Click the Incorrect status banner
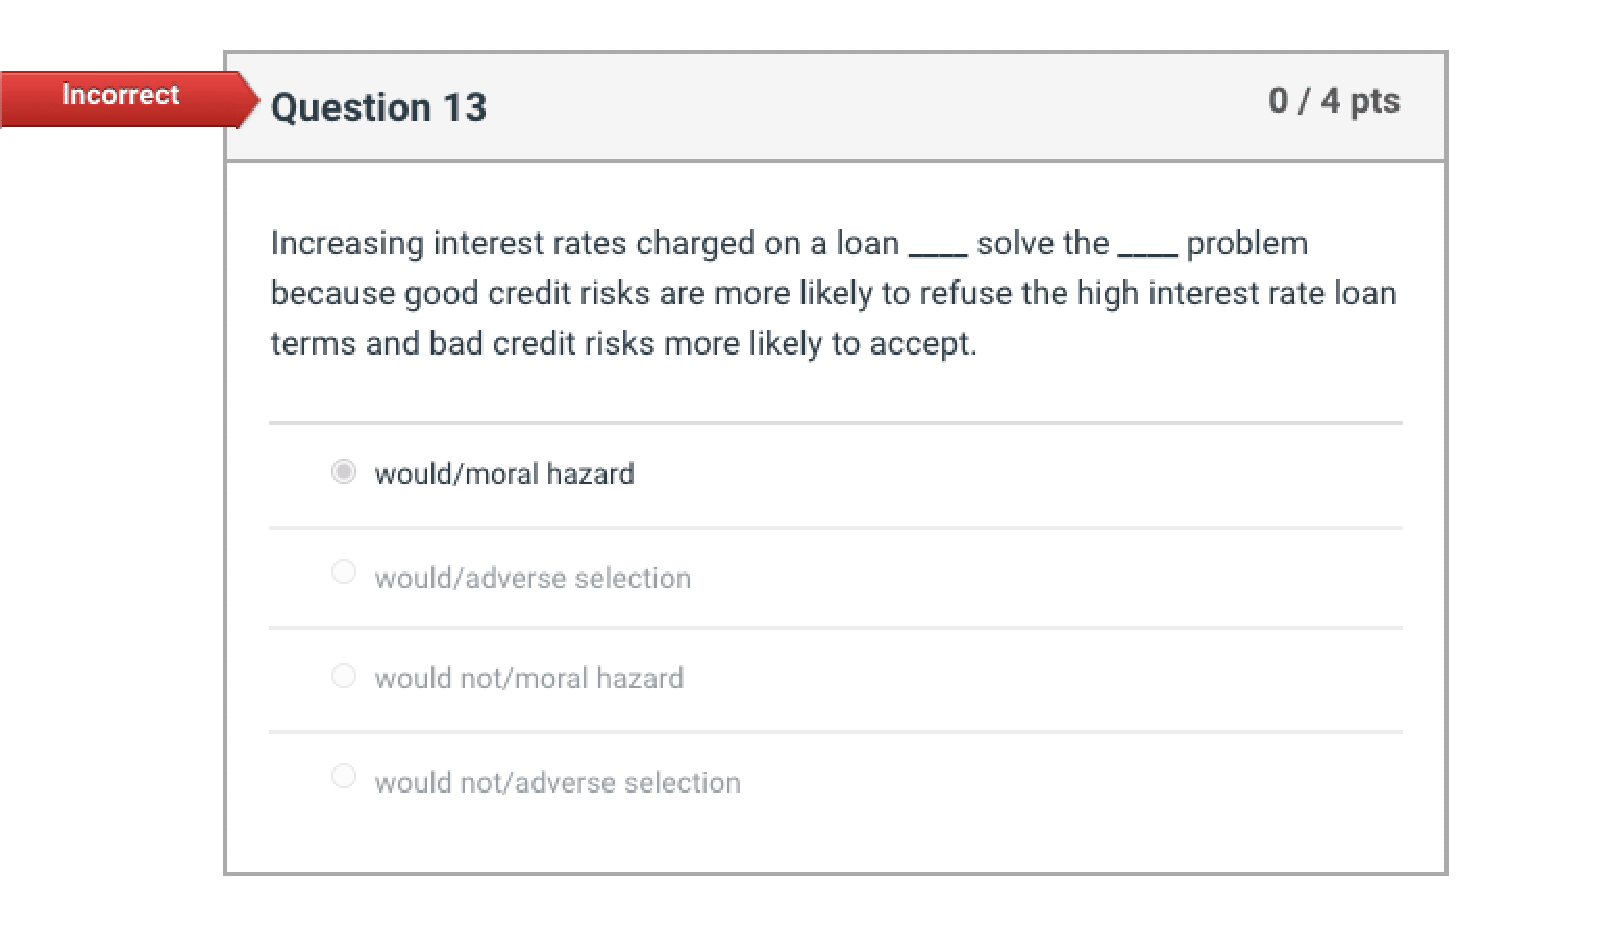 120,95
